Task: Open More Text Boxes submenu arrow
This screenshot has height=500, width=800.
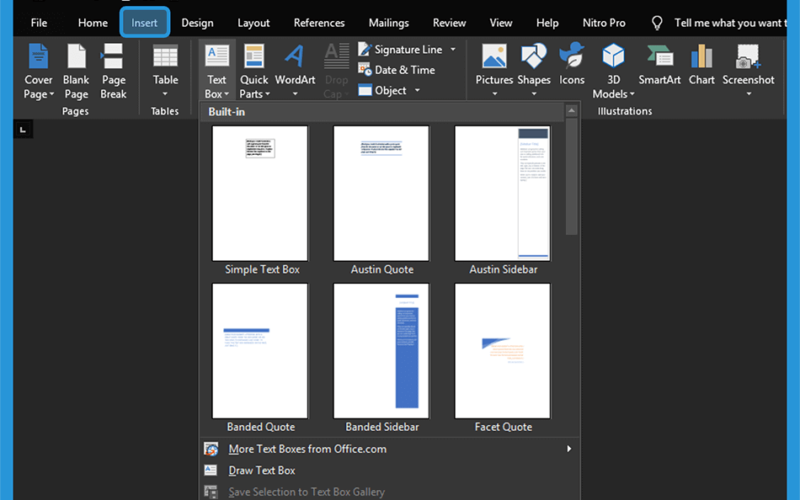Action: click(568, 449)
